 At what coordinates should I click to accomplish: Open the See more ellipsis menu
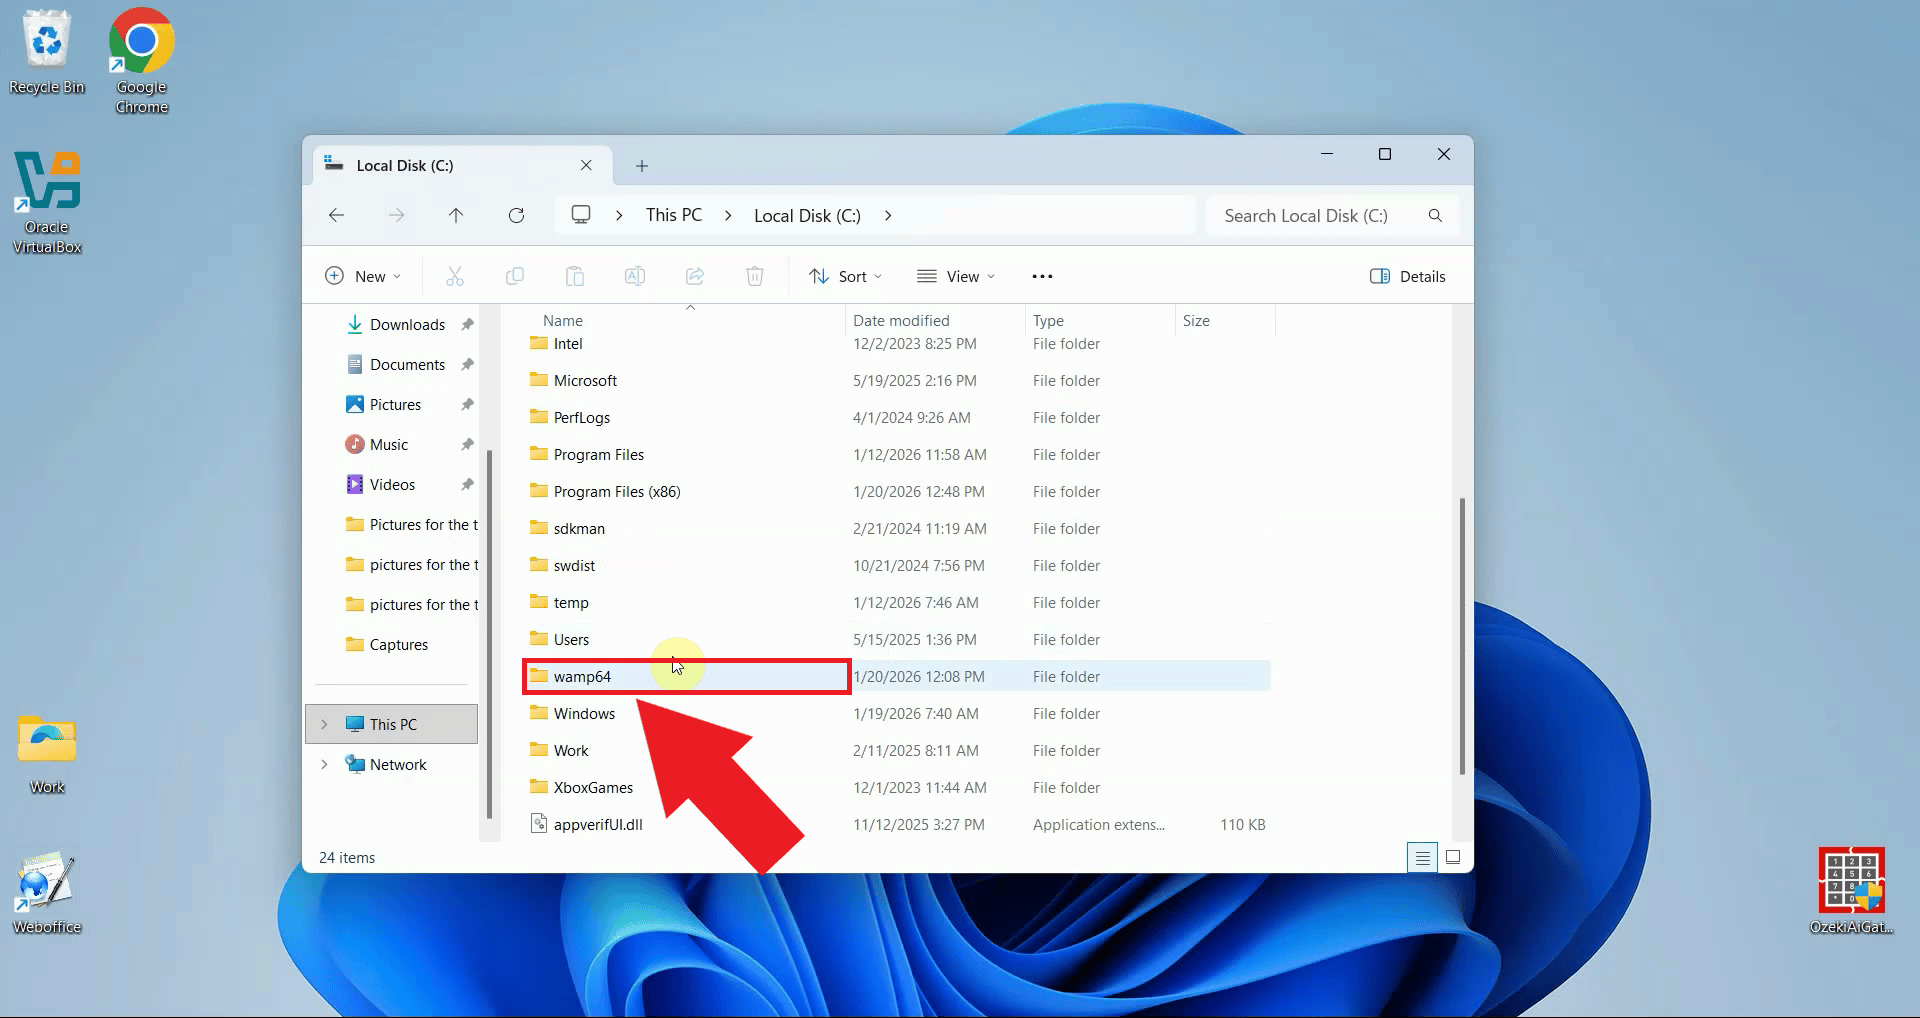[x=1042, y=276]
